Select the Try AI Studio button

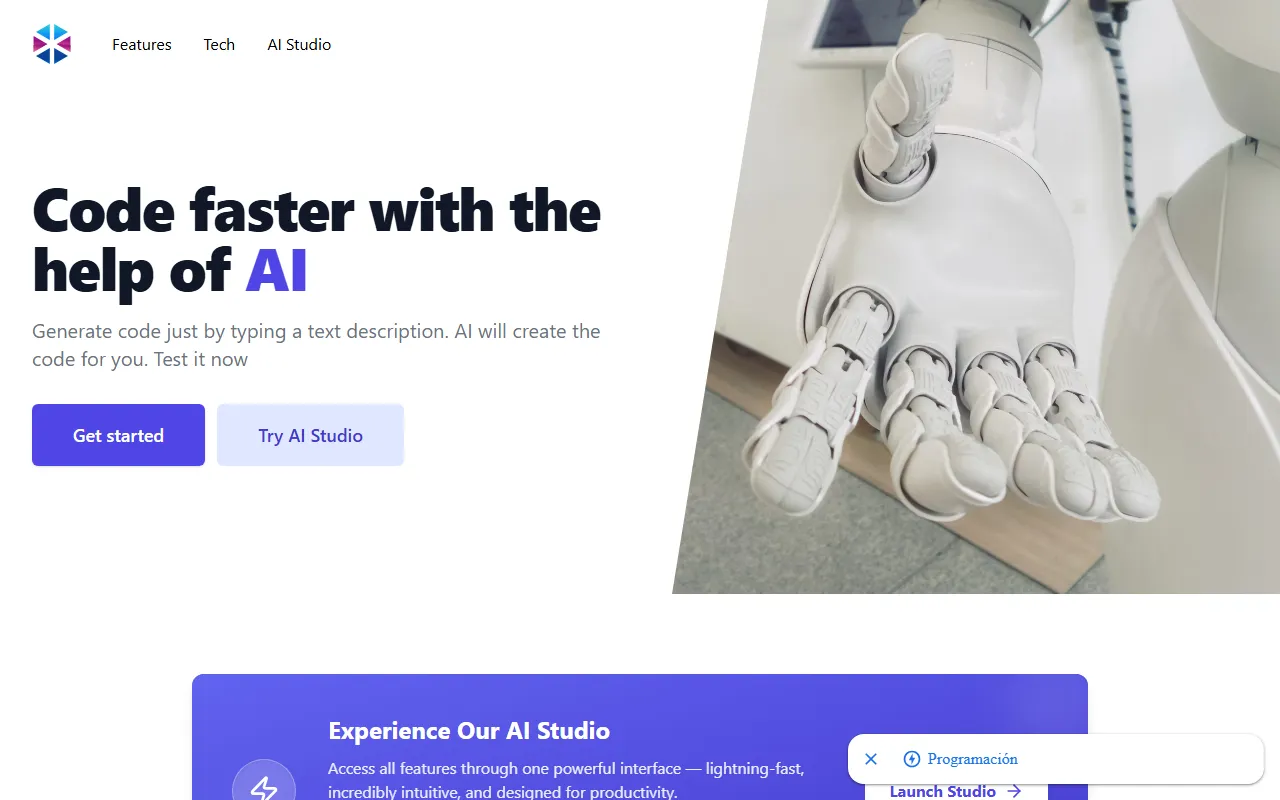(310, 435)
